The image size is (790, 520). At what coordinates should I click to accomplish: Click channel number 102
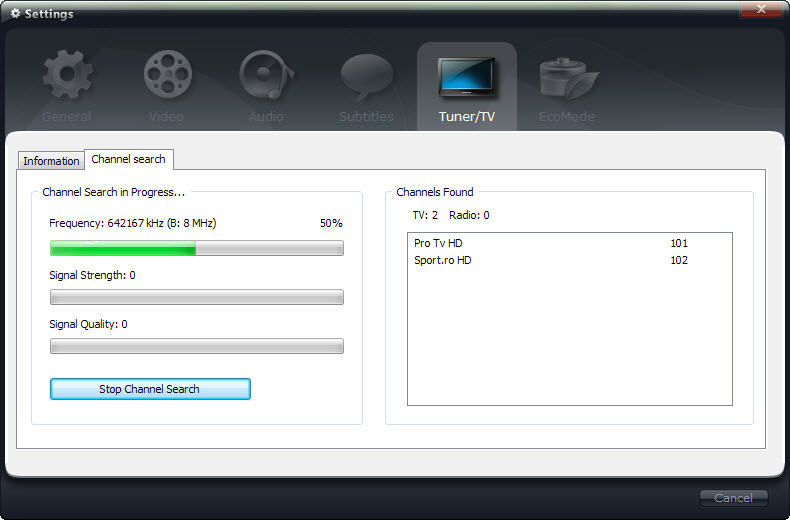(x=679, y=260)
